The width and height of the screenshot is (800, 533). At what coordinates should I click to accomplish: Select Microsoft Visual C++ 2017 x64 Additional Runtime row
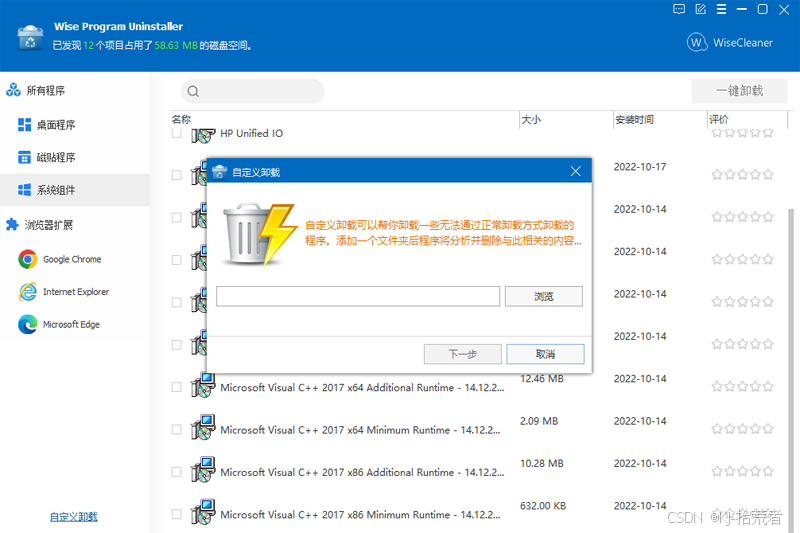pyautogui.click(x=362, y=388)
